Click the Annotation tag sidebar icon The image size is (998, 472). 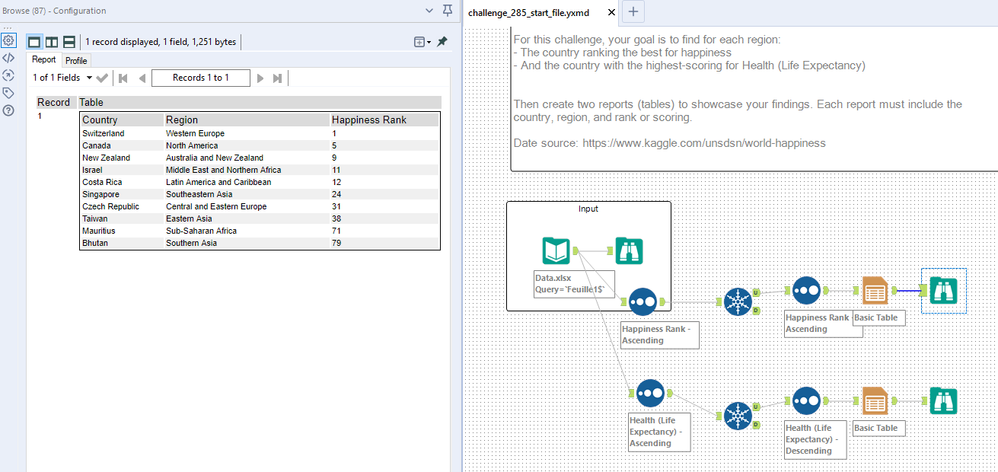(8, 93)
